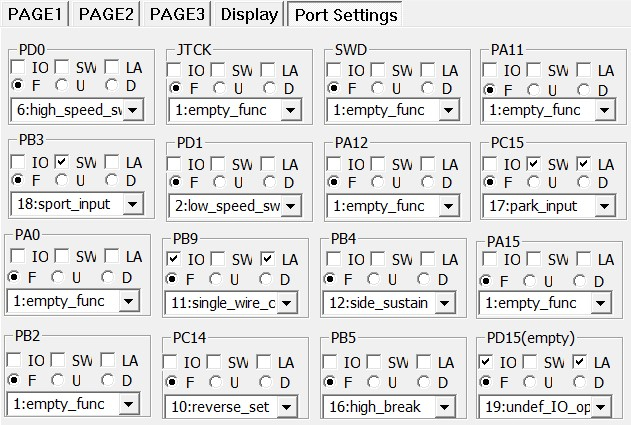
Task: Enable the IO checkbox for PD0
Action: tap(17, 69)
